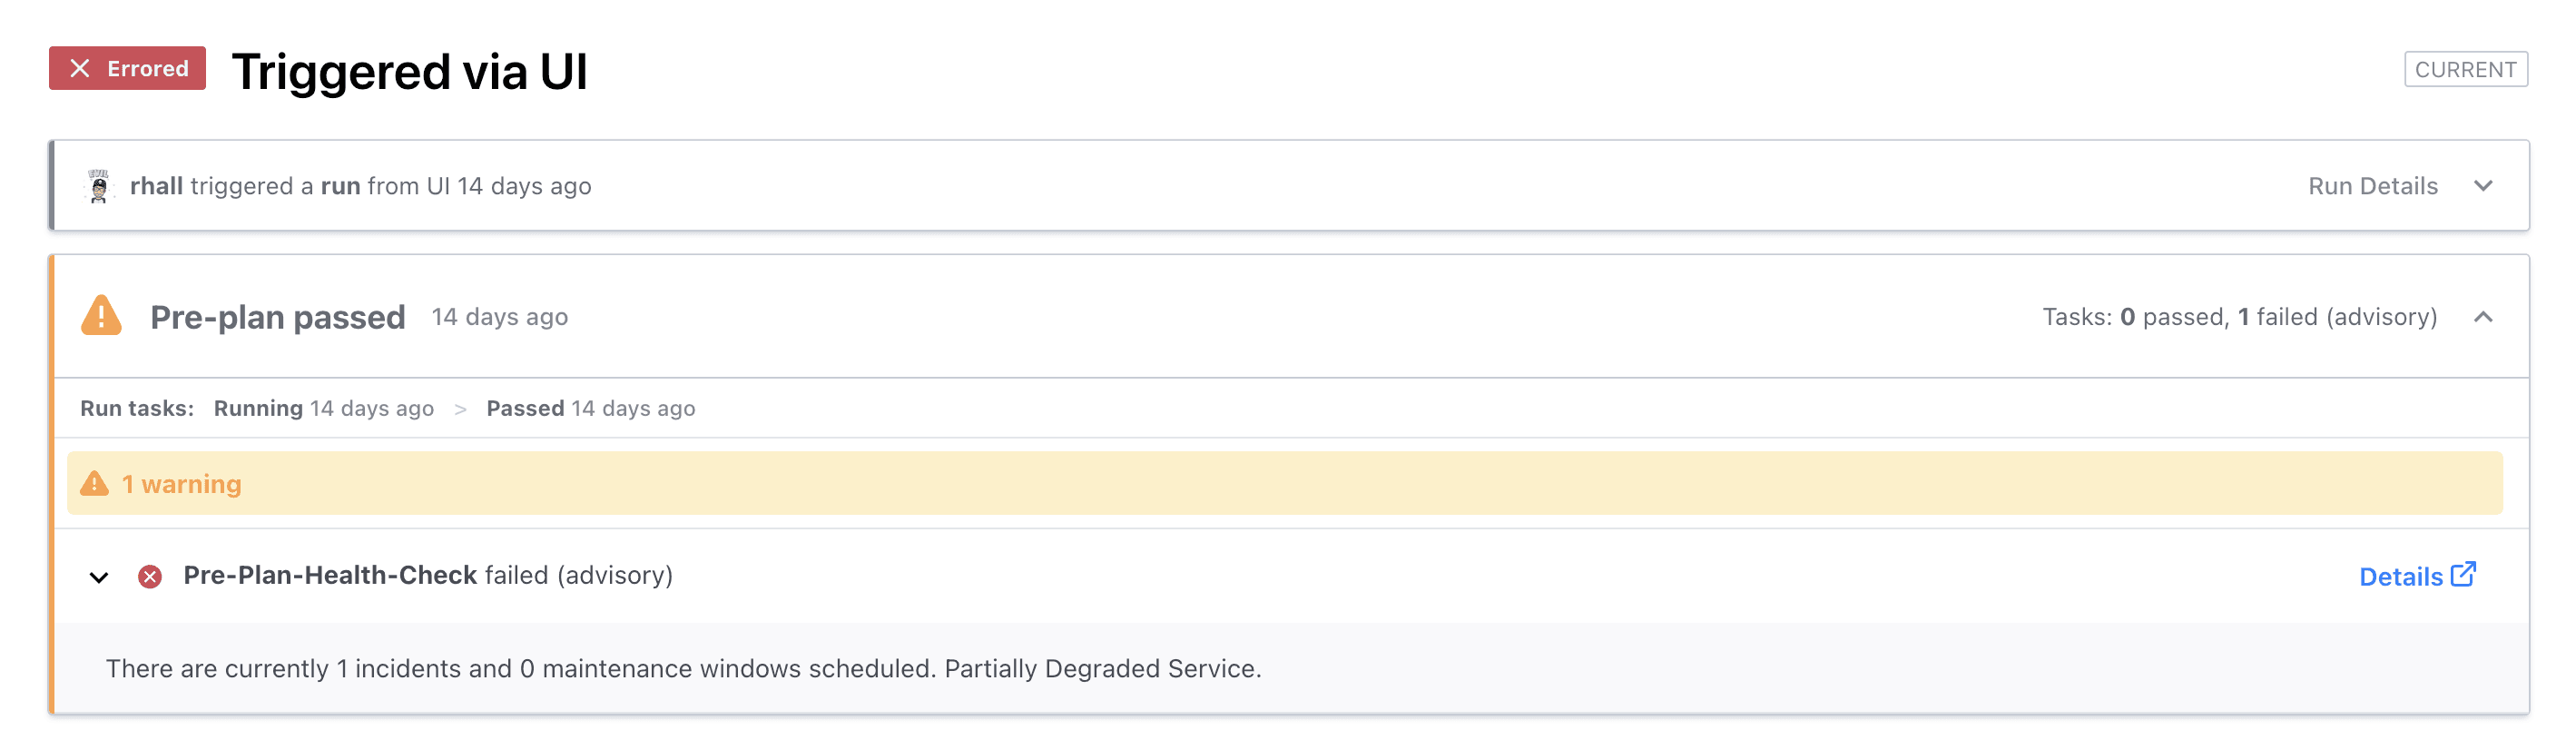Click the chevron separator between Running and Passed
This screenshot has height=730, width=2576.
(463, 408)
